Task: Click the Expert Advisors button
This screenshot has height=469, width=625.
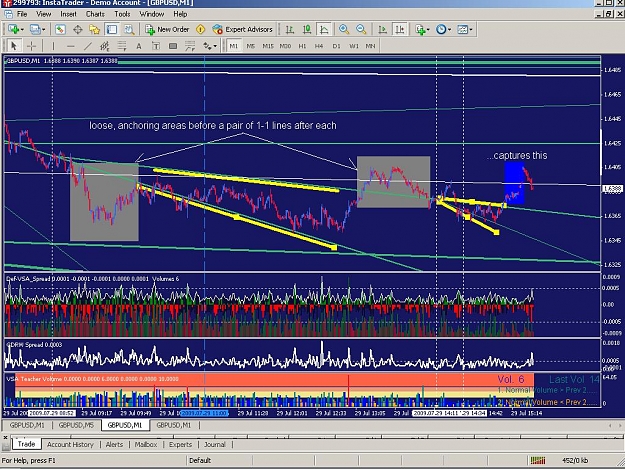Action: point(243,29)
